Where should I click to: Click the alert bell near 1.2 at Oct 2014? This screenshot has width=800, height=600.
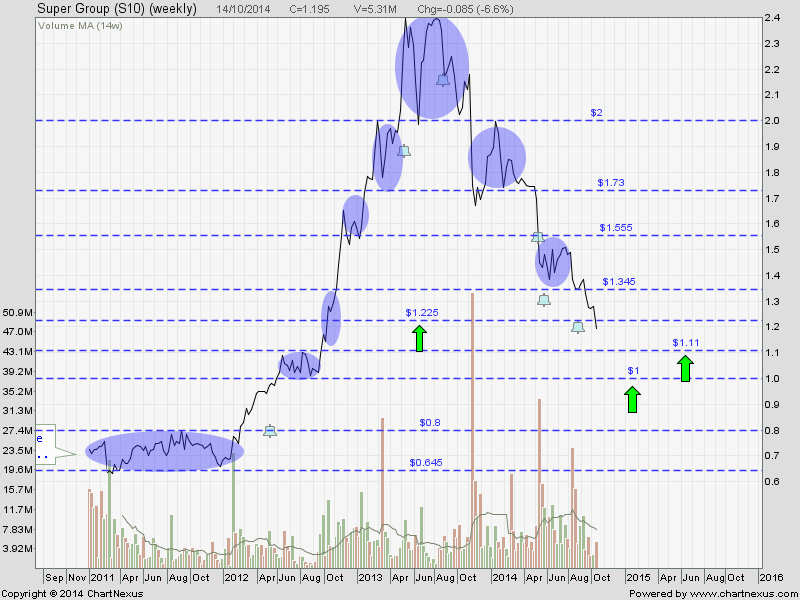coord(578,327)
